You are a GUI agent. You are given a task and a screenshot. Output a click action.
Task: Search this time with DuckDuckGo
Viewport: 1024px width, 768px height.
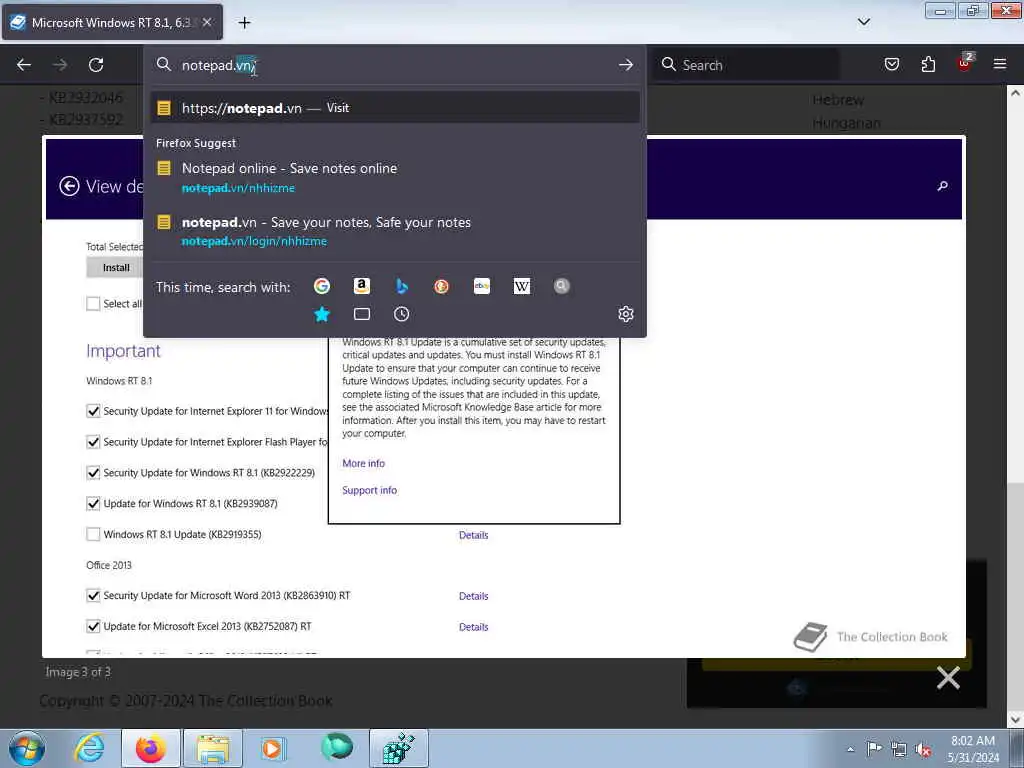pyautogui.click(x=441, y=286)
